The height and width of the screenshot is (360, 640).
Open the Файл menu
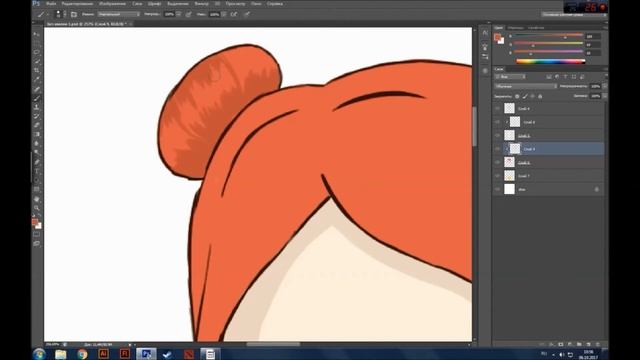click(x=51, y=4)
